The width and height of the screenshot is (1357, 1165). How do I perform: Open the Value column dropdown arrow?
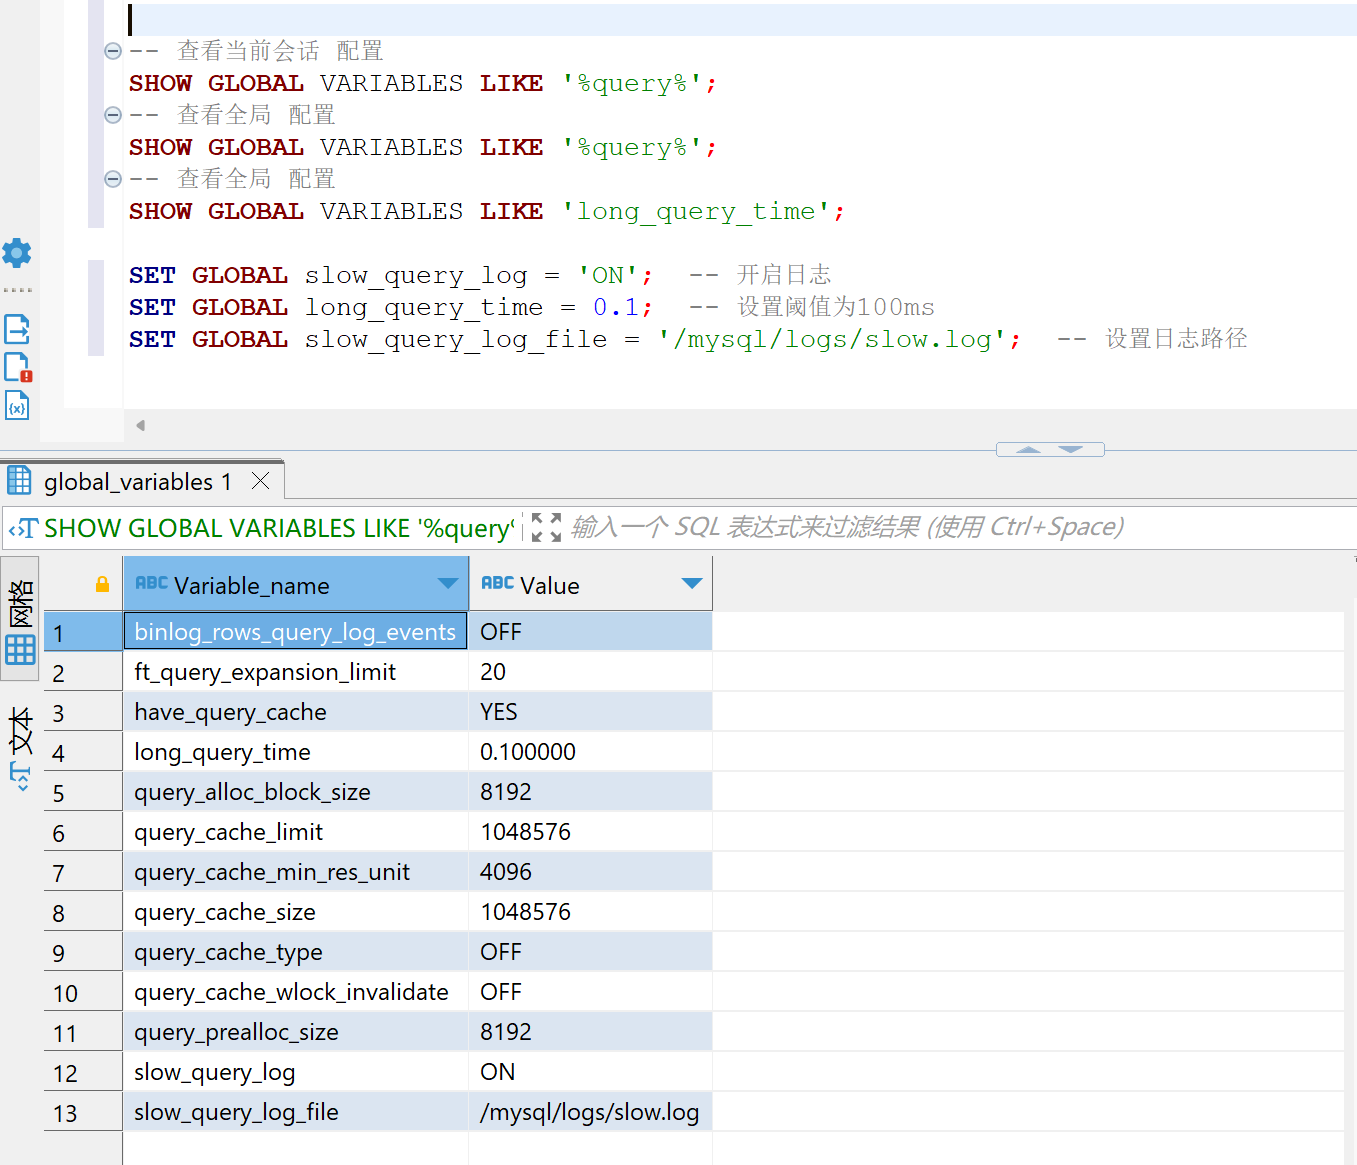pos(691,584)
